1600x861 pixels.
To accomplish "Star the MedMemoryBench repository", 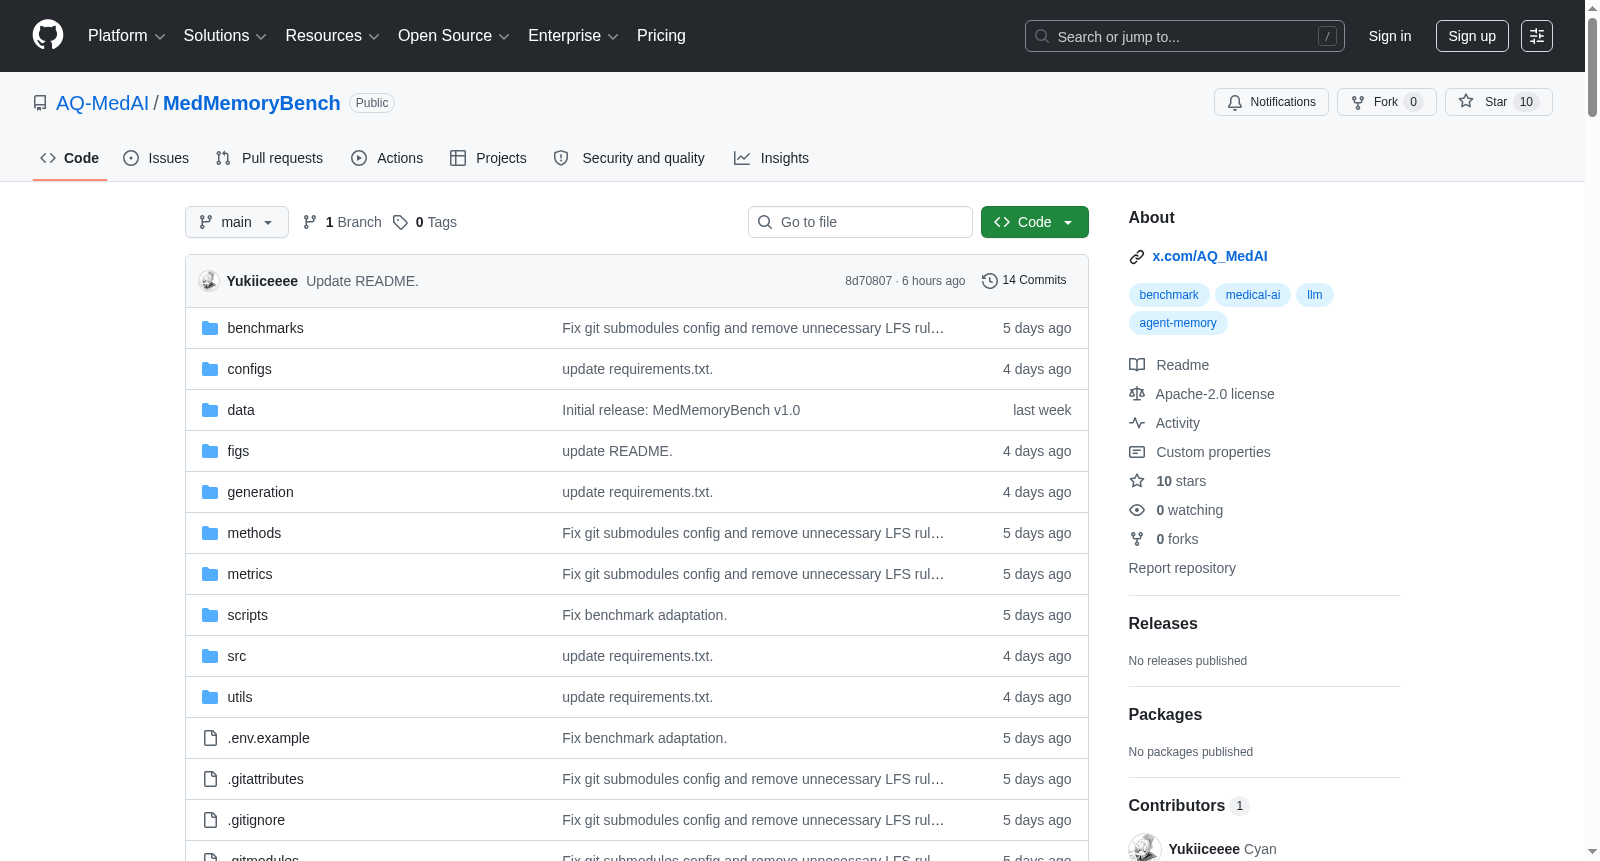I will click(1498, 102).
